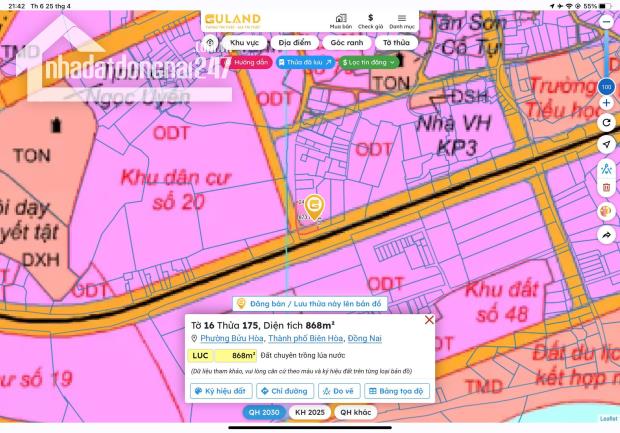Viewport: 620px width, 433px height.
Task: Tap the map layer icon beside Khu vực
Action: [x=210, y=42]
